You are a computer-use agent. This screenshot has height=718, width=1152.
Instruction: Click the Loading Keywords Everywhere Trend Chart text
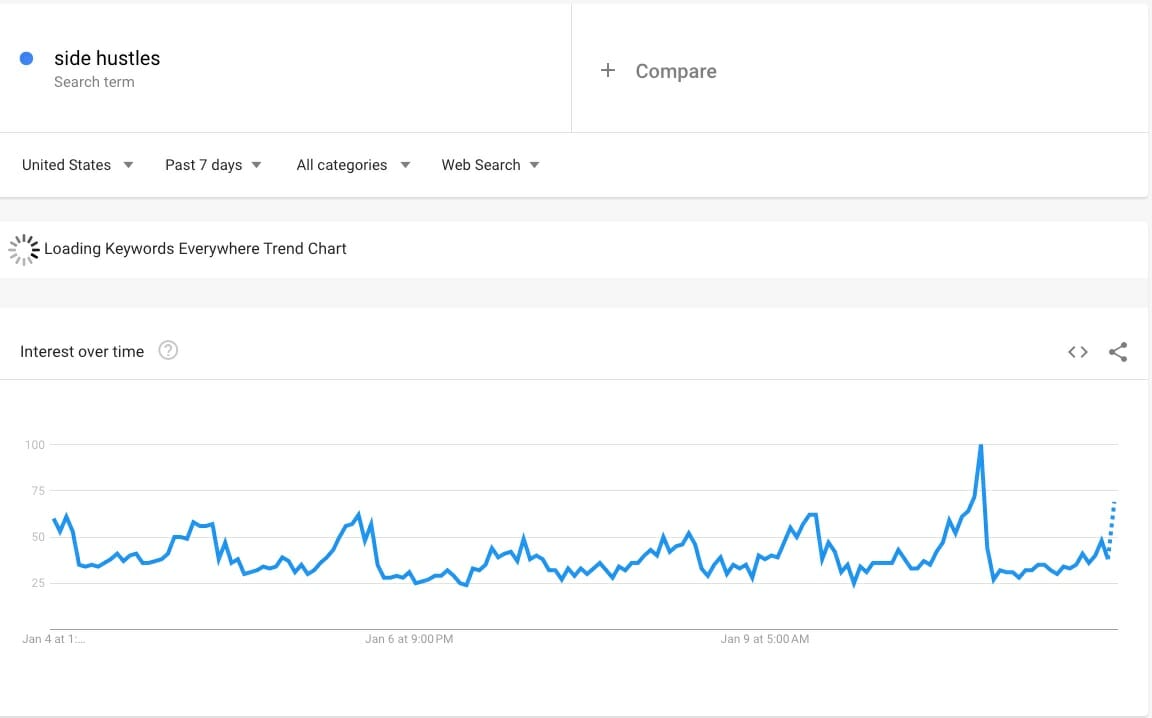click(195, 249)
